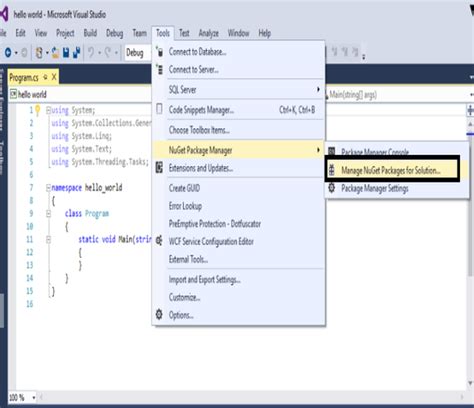Screen dimensions: 474x408
Task: Click the Extensions and Updates icon
Action: [x=159, y=168]
